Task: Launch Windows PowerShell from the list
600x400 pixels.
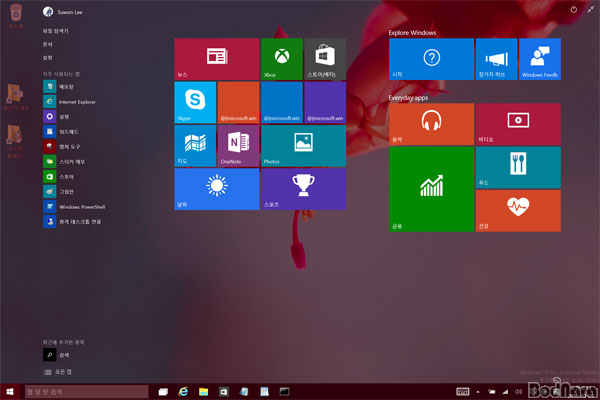Action: click(x=74, y=207)
